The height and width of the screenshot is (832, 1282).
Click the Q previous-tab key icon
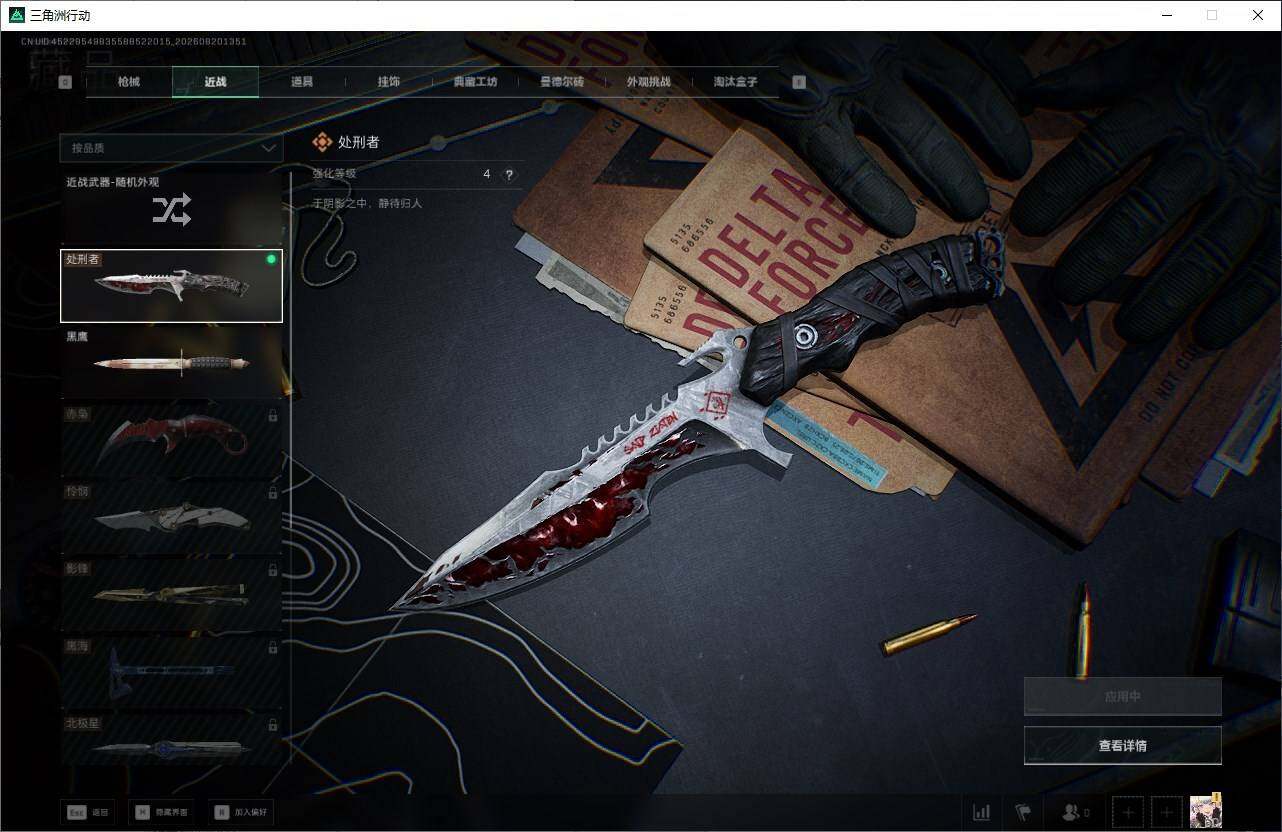(65, 82)
